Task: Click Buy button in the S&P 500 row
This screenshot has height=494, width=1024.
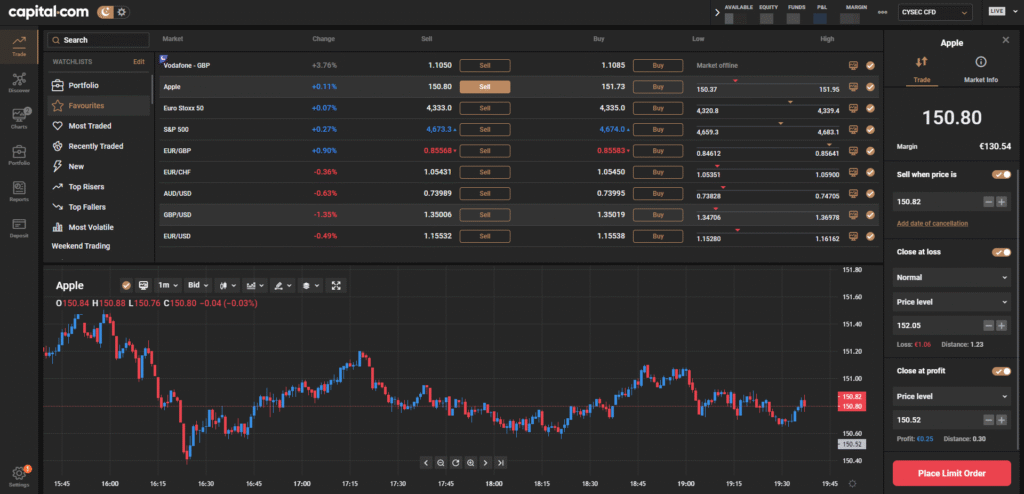Action: pyautogui.click(x=658, y=129)
